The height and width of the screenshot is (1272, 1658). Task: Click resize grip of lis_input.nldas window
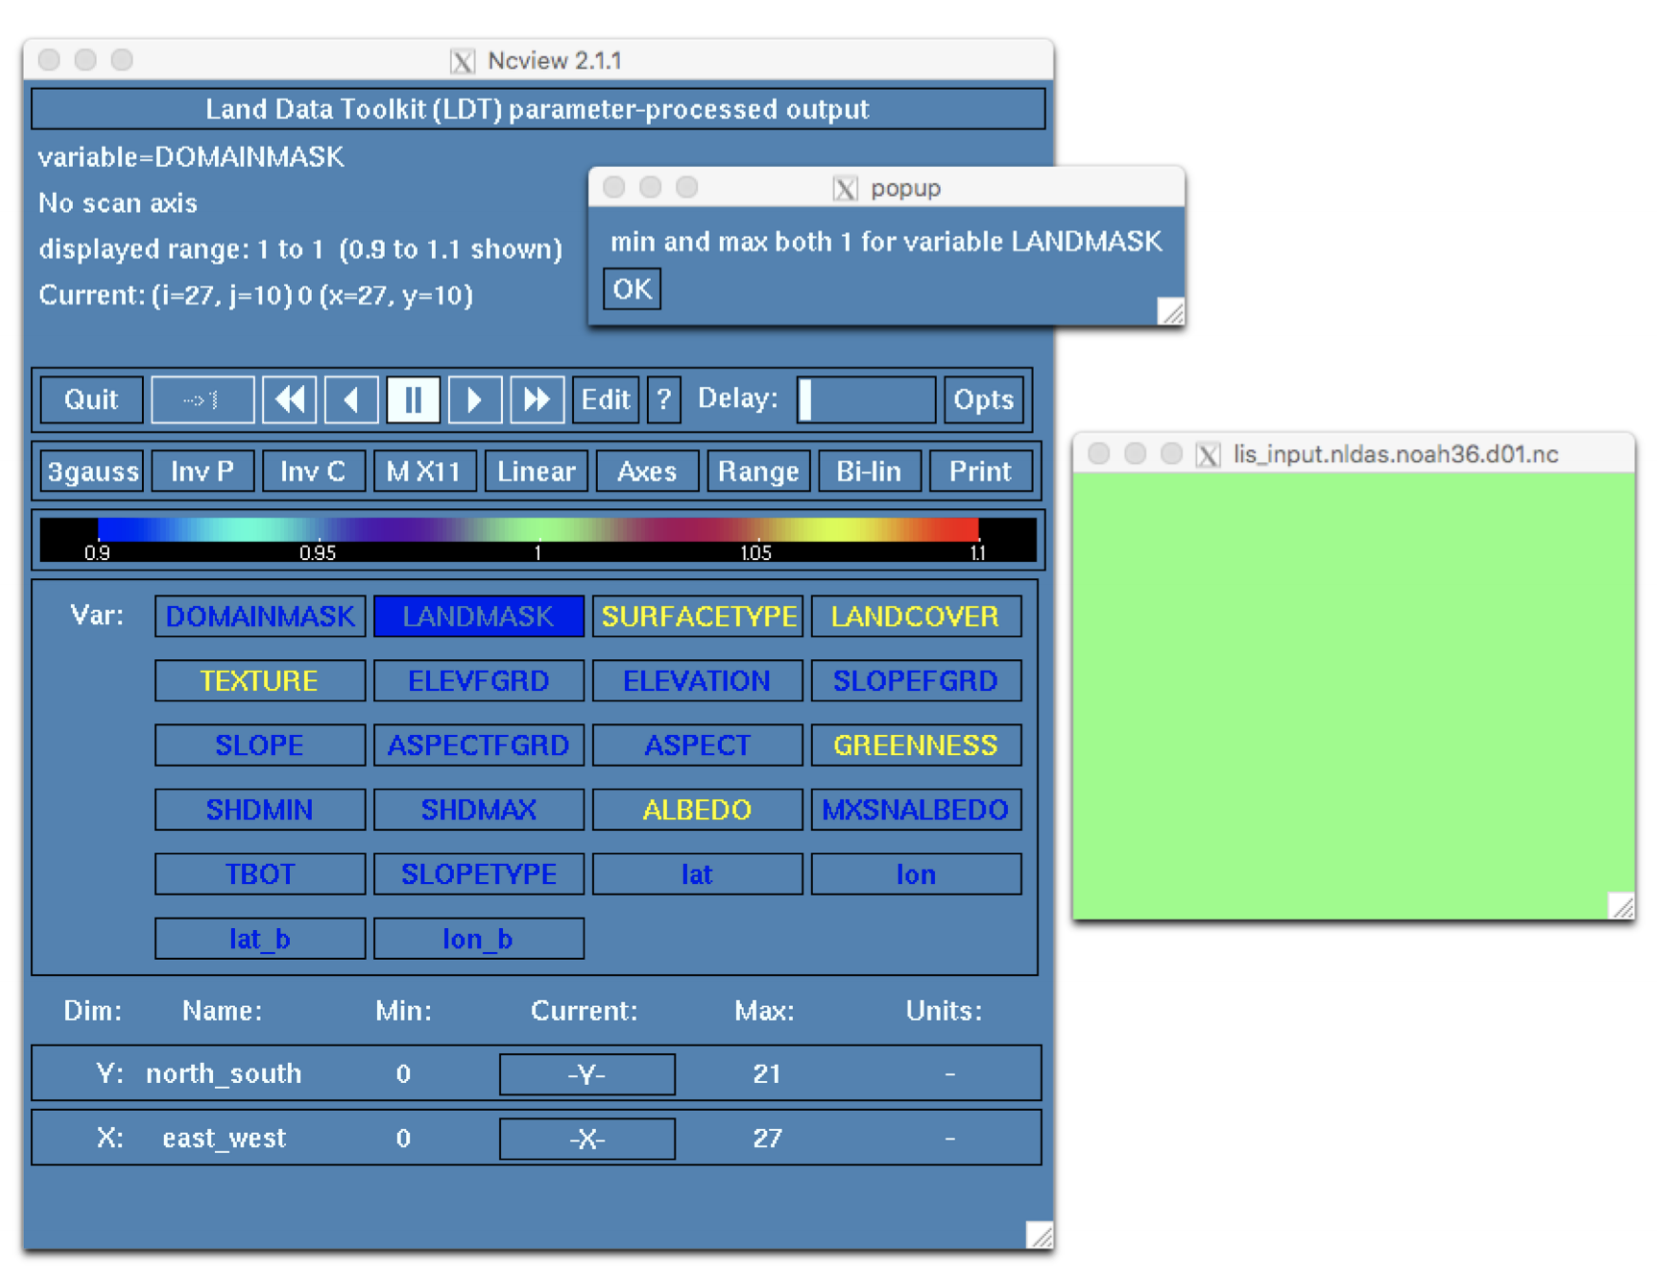coord(1622,906)
